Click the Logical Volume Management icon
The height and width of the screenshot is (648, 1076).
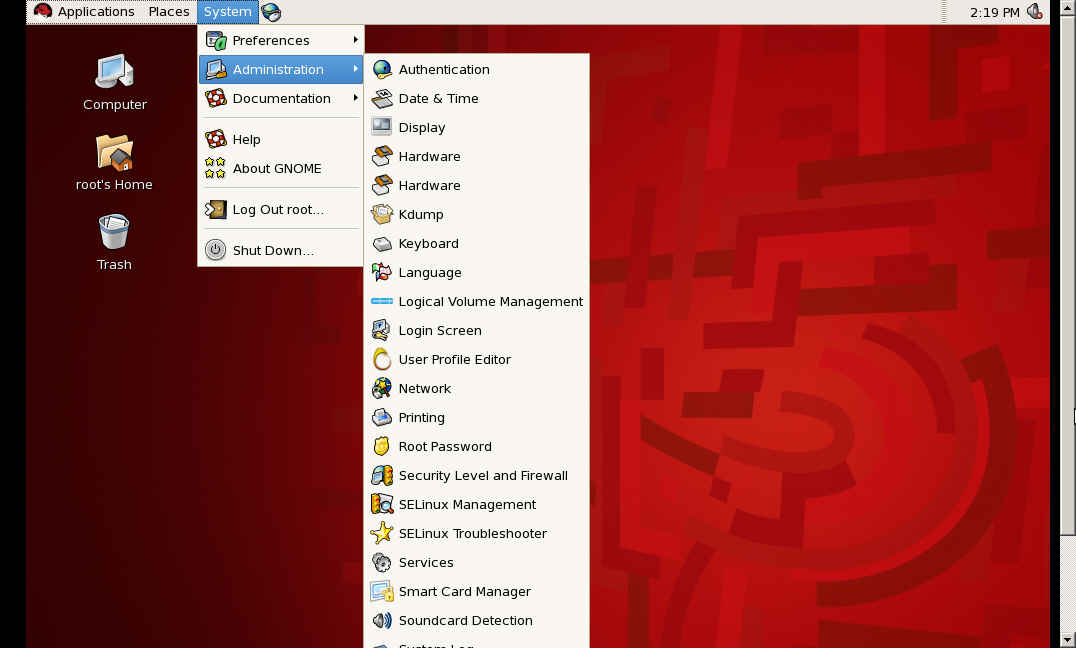pos(382,301)
